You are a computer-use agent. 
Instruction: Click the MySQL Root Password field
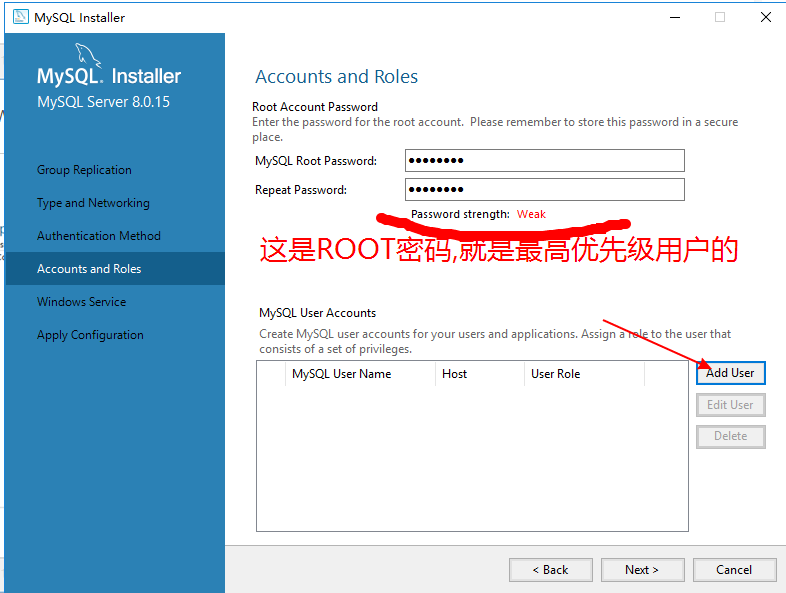pyautogui.click(x=544, y=161)
